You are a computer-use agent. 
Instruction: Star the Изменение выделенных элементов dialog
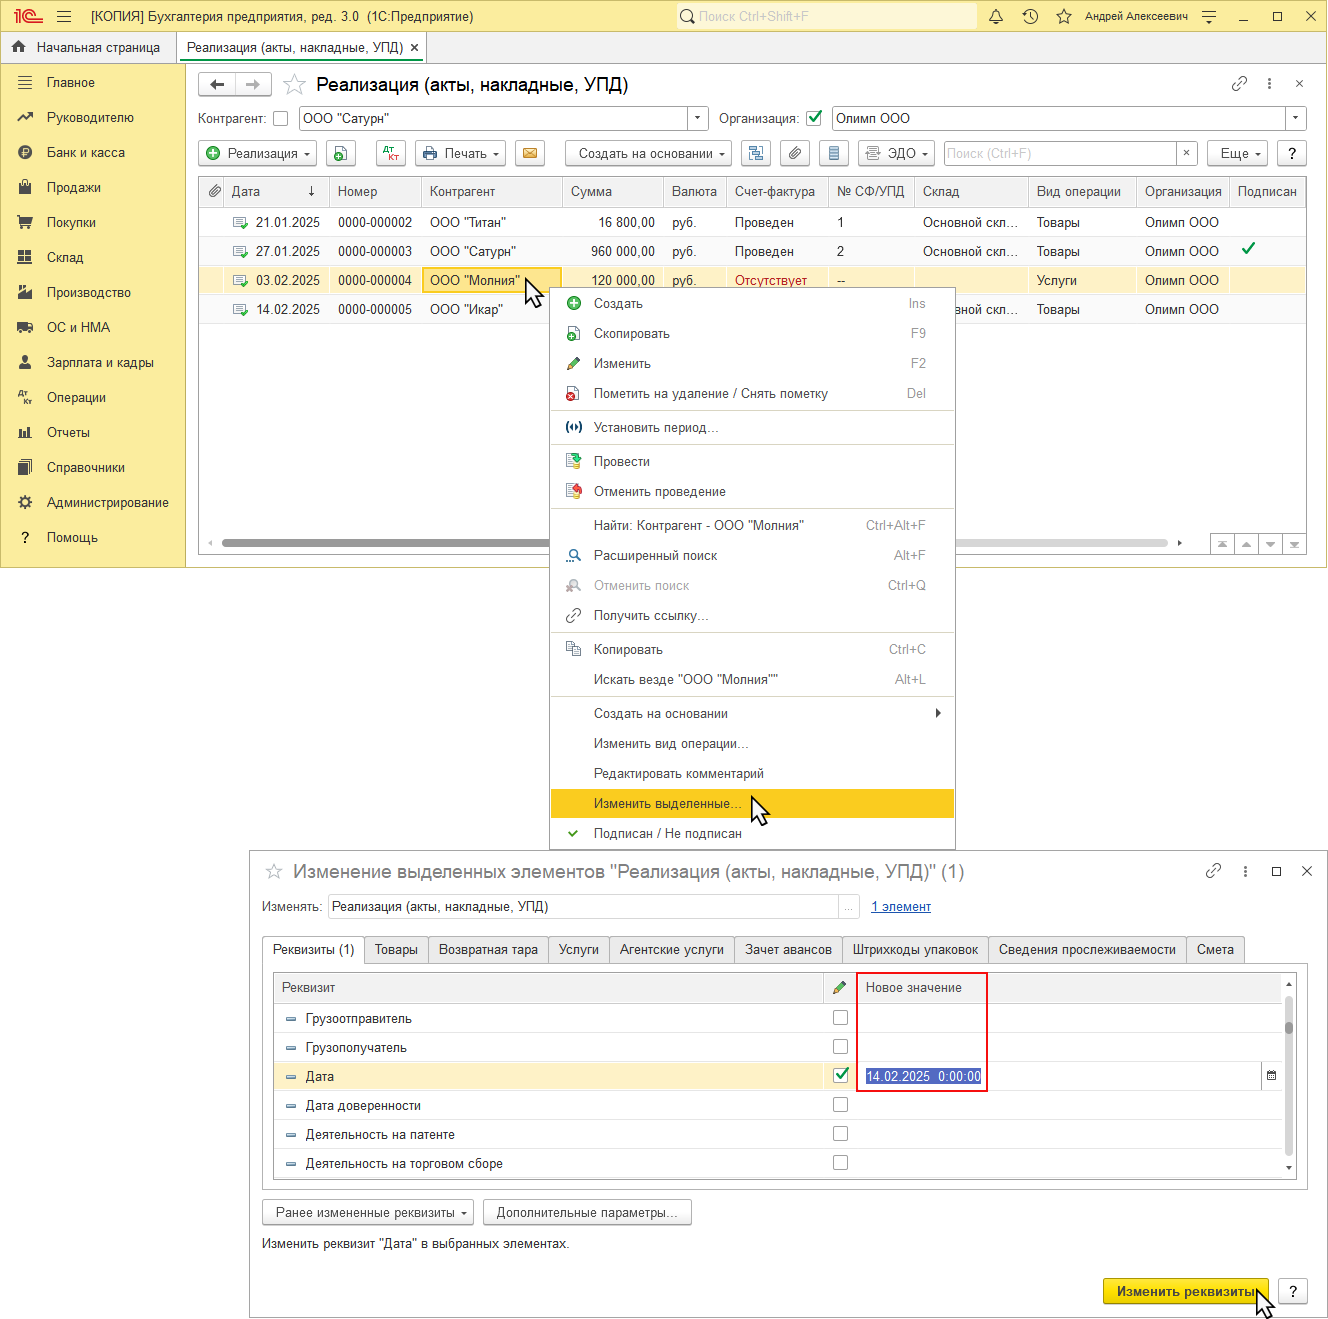[x=273, y=871]
